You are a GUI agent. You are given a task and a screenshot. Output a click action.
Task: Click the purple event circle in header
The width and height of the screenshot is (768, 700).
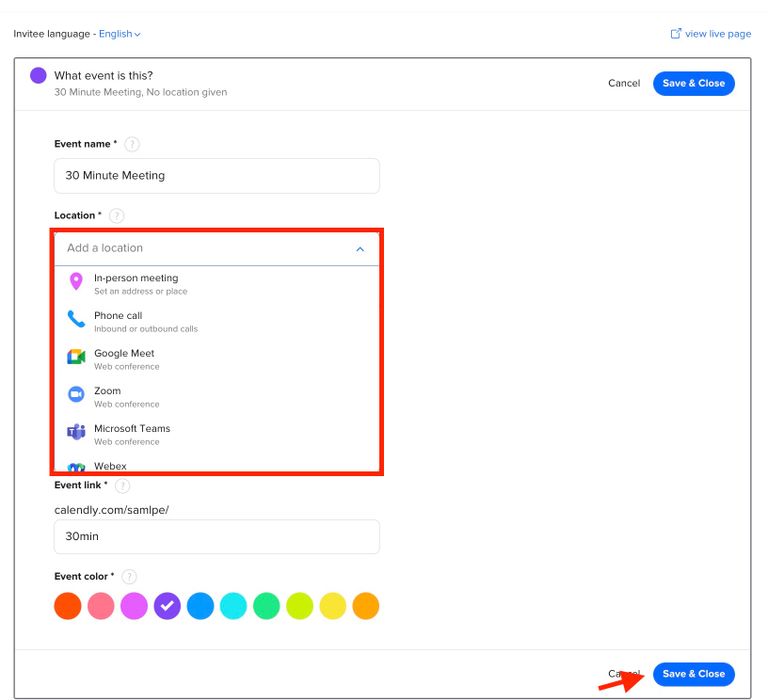(38, 75)
